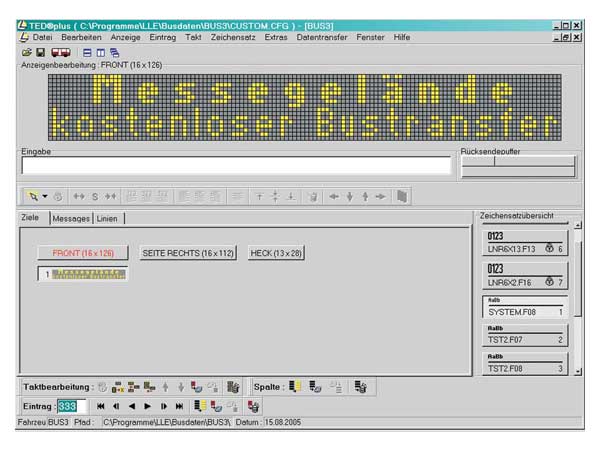Open the Takt menu

[193, 37]
